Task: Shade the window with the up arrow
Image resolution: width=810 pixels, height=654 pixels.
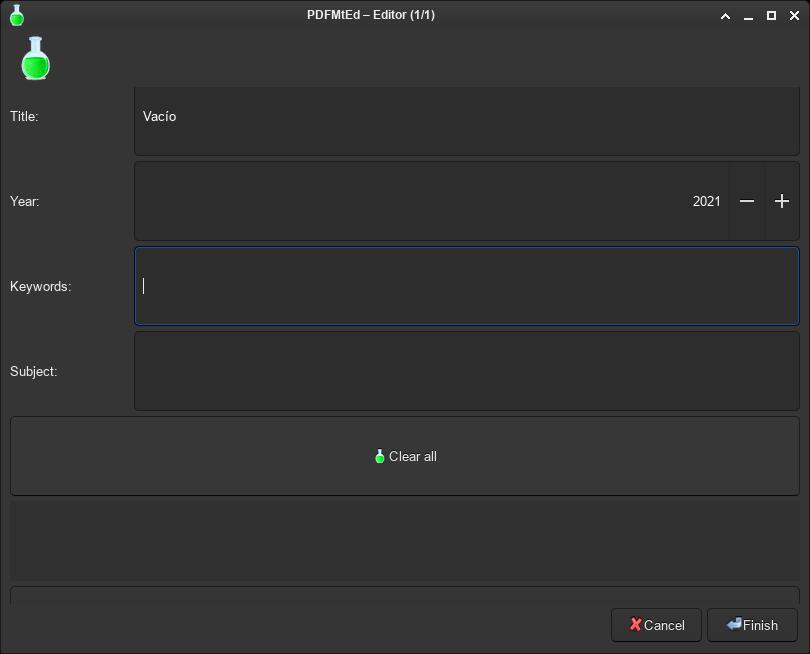Action: pyautogui.click(x=725, y=16)
